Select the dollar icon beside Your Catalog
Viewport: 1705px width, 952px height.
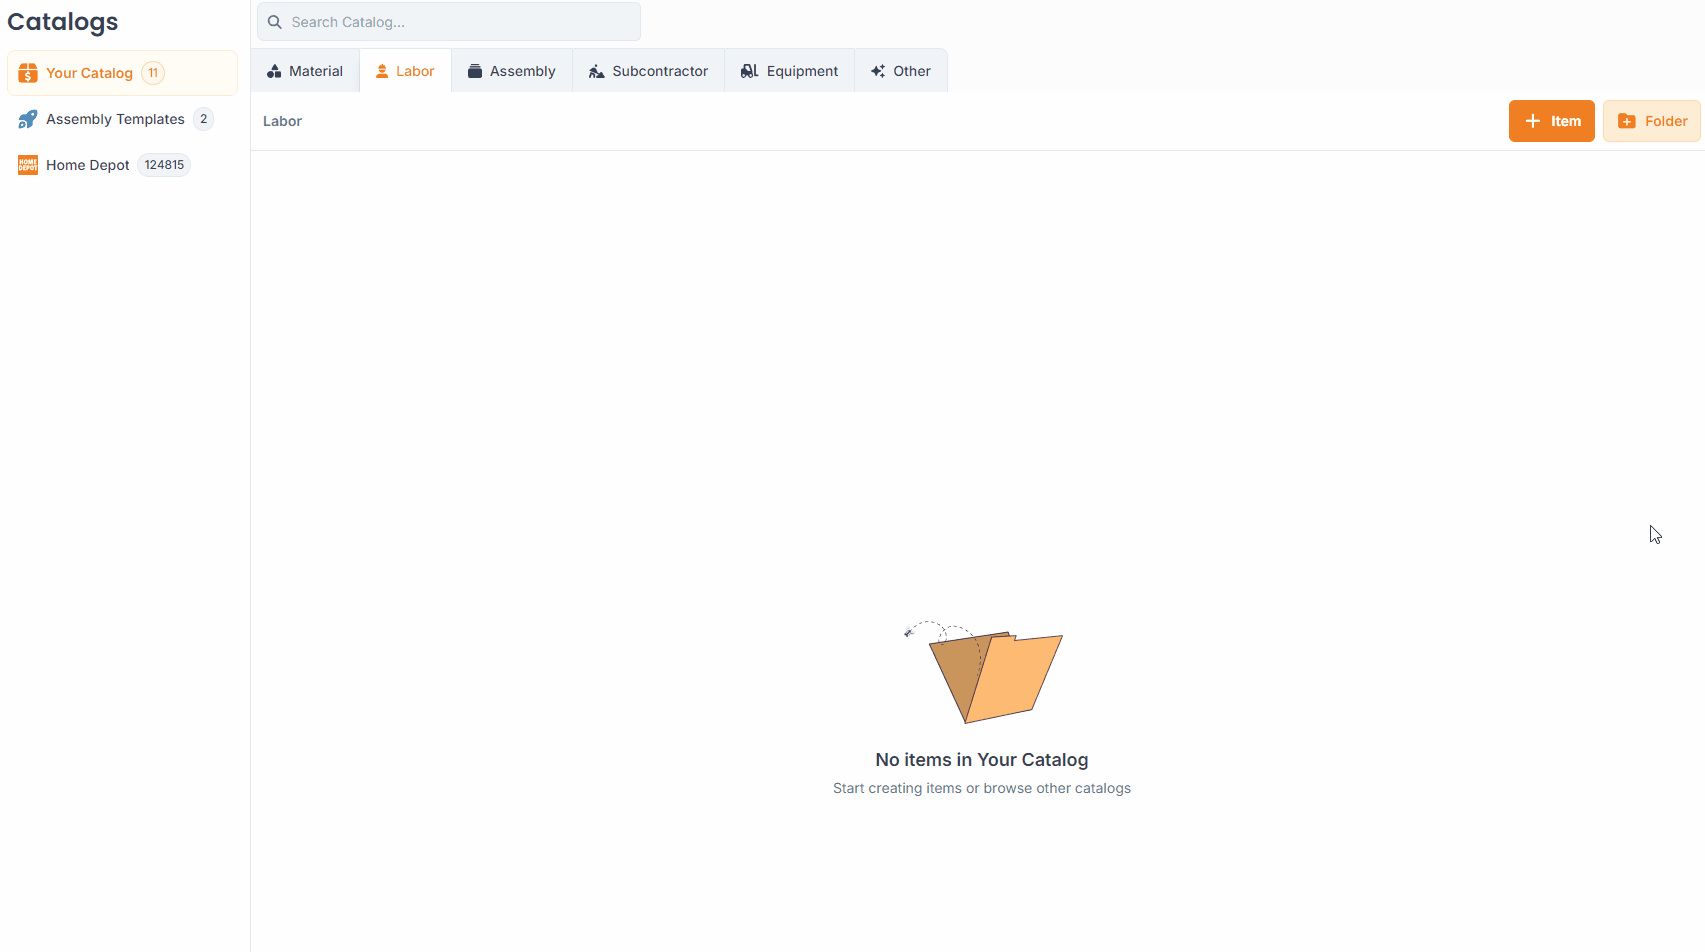click(x=28, y=72)
